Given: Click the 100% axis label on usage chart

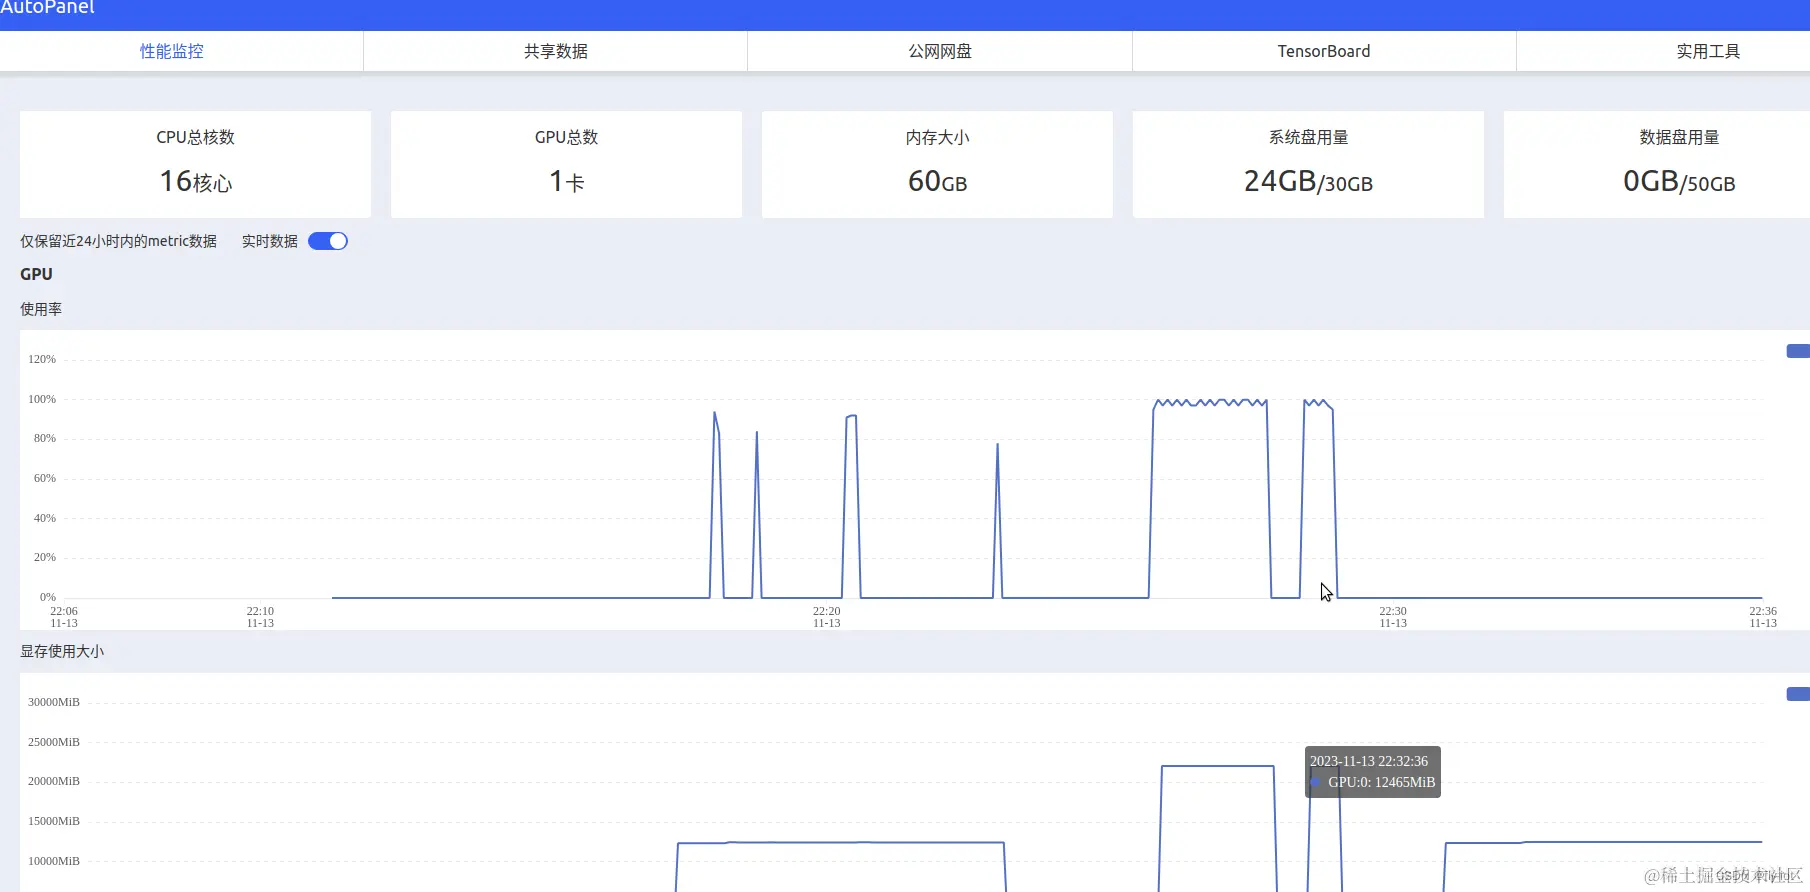Looking at the screenshot, I should point(42,399).
